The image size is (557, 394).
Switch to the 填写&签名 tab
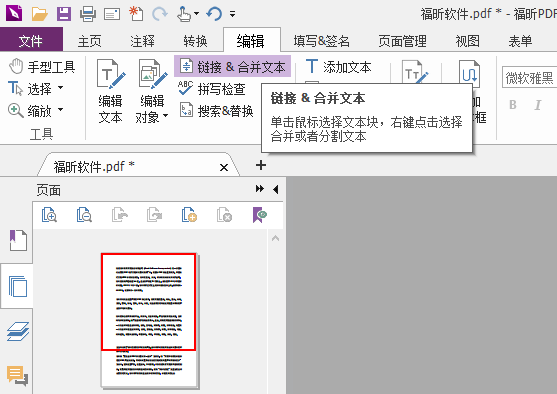point(321,41)
